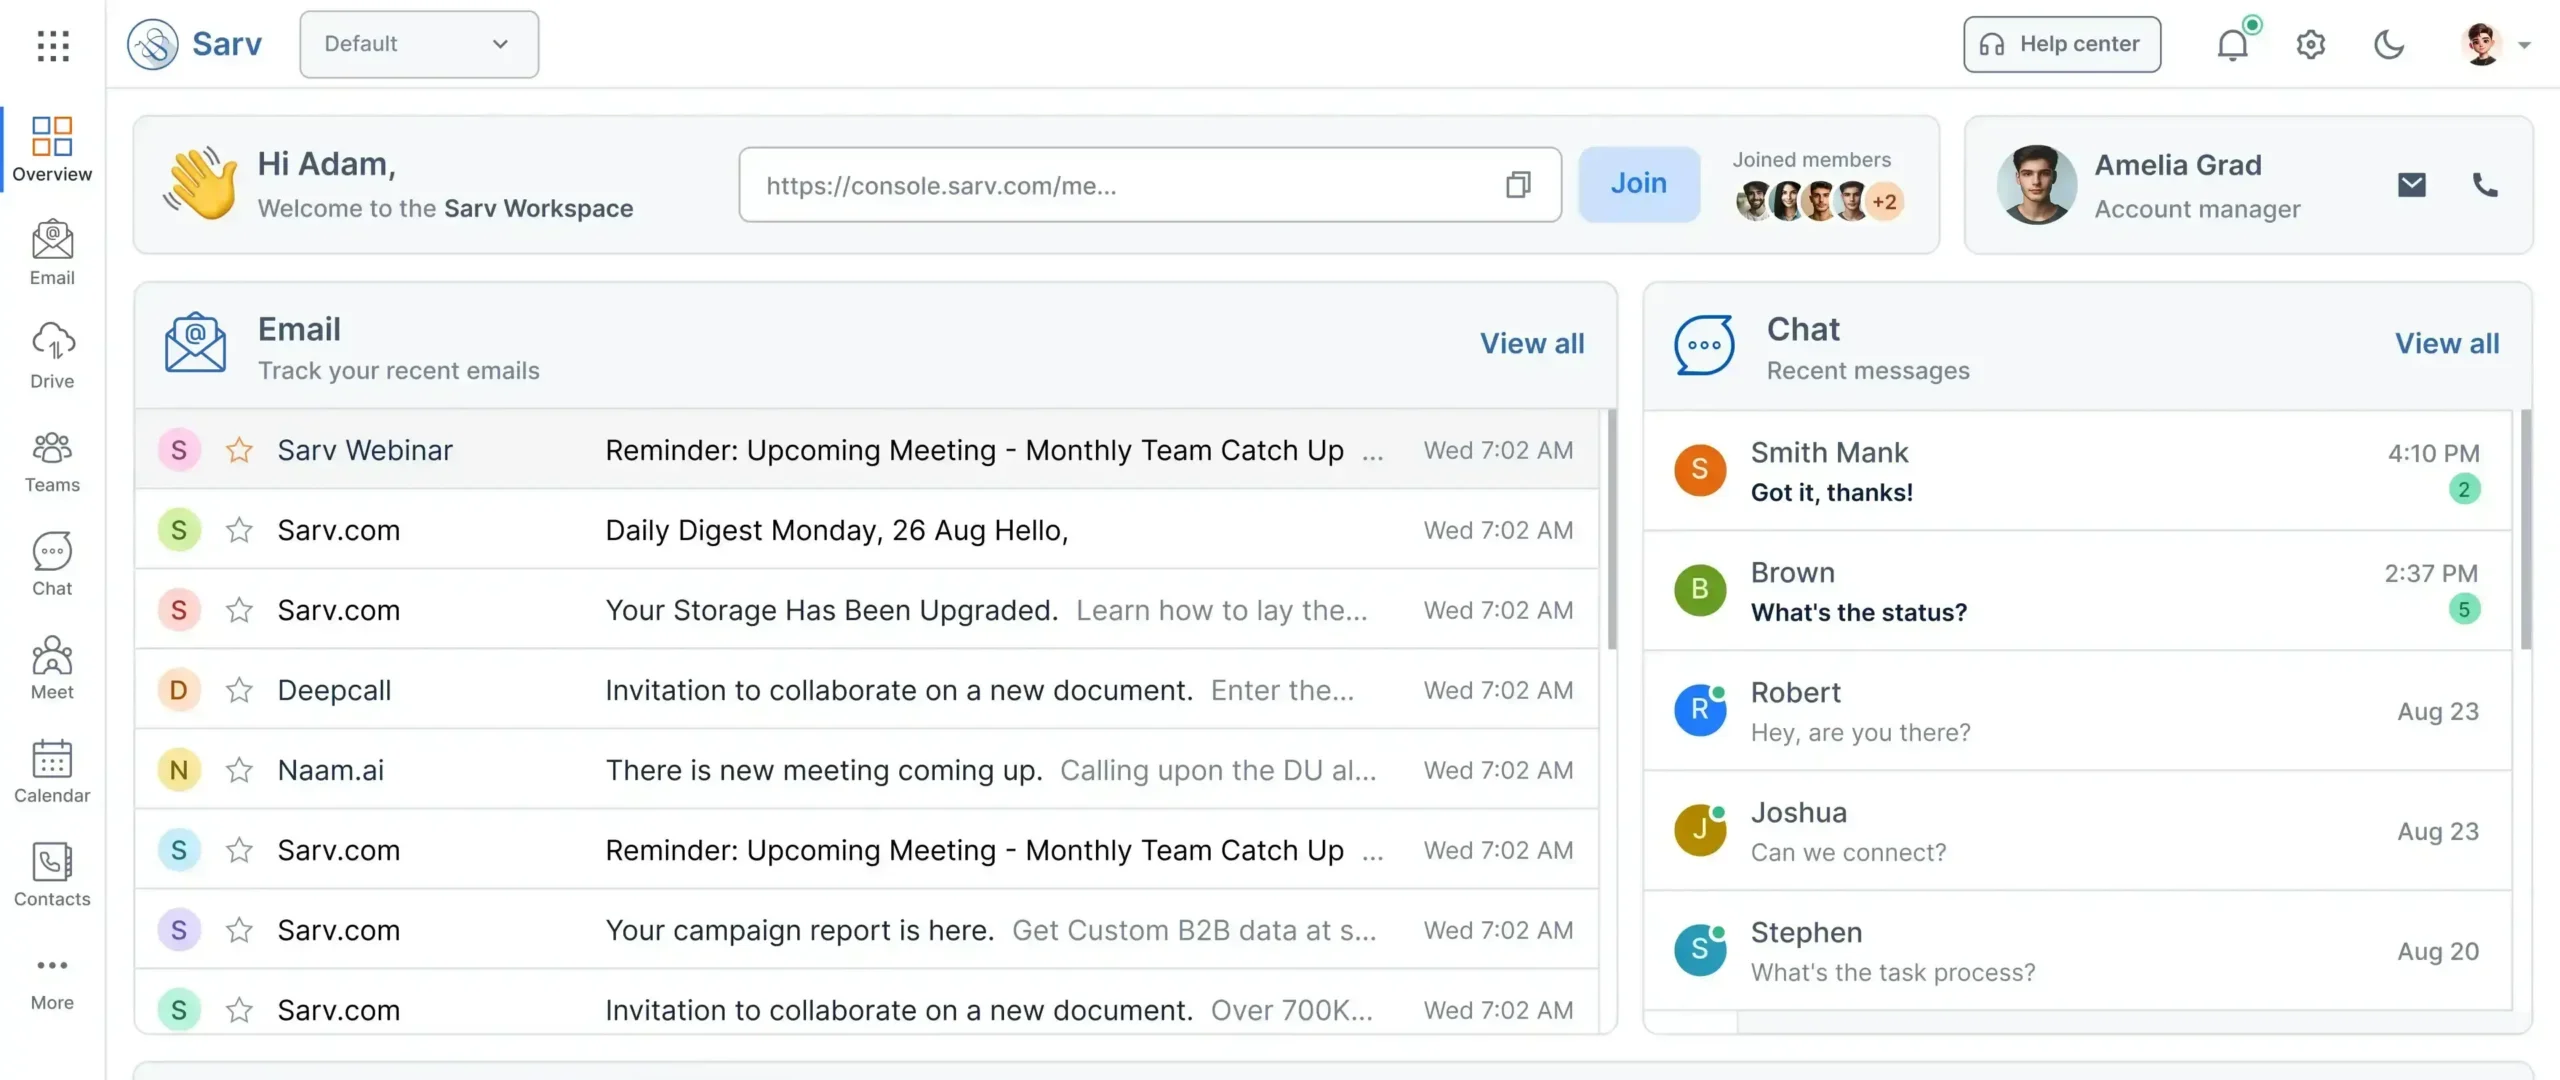
Task: Click the Chat panel bubble icon
Action: 1704,344
